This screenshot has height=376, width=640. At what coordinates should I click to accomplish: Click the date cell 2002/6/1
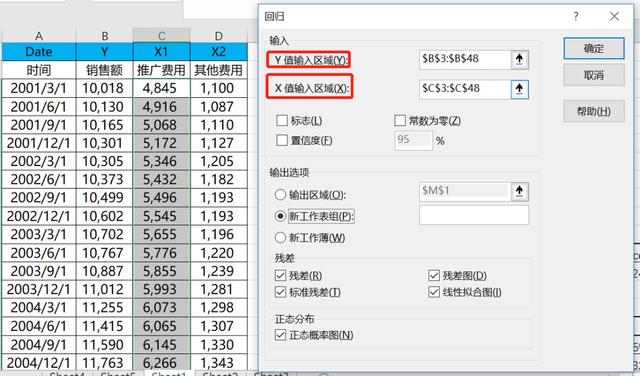pos(39,179)
